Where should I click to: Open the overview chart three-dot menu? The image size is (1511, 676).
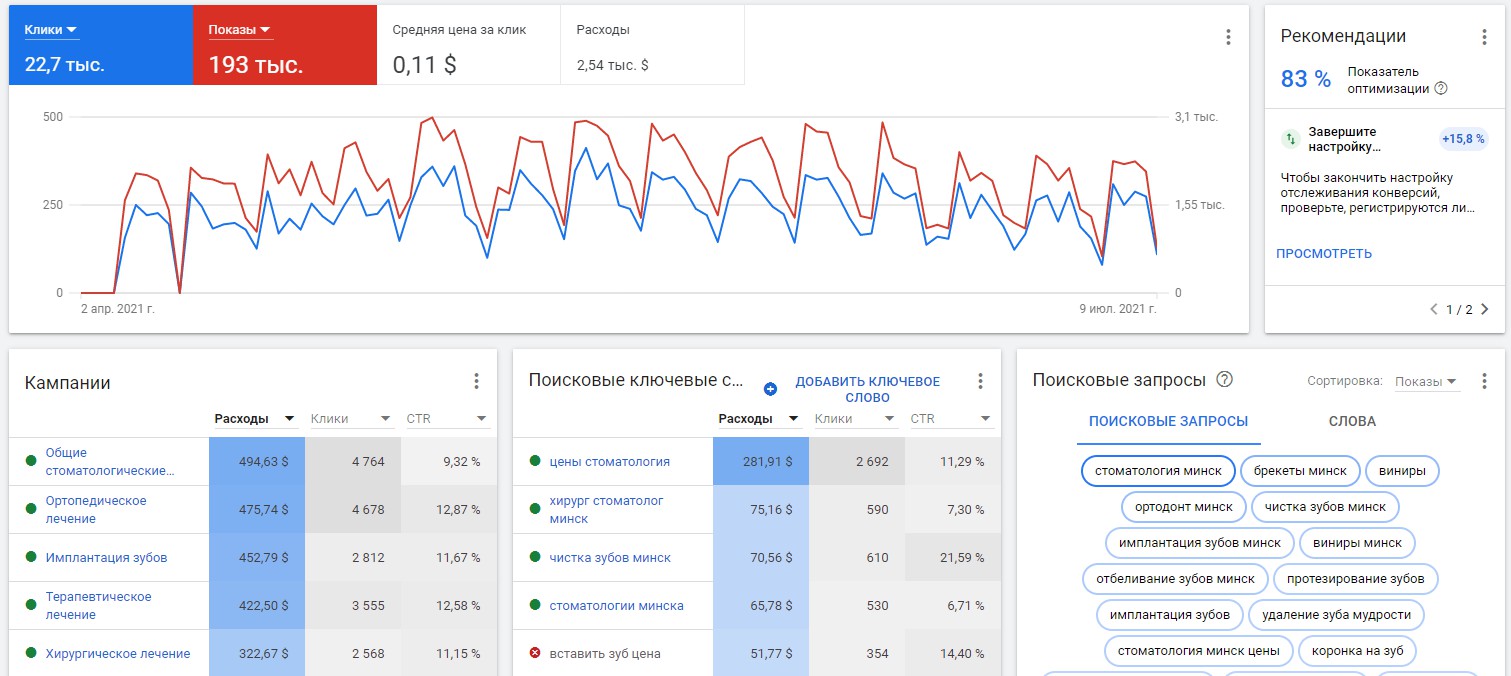(1228, 37)
